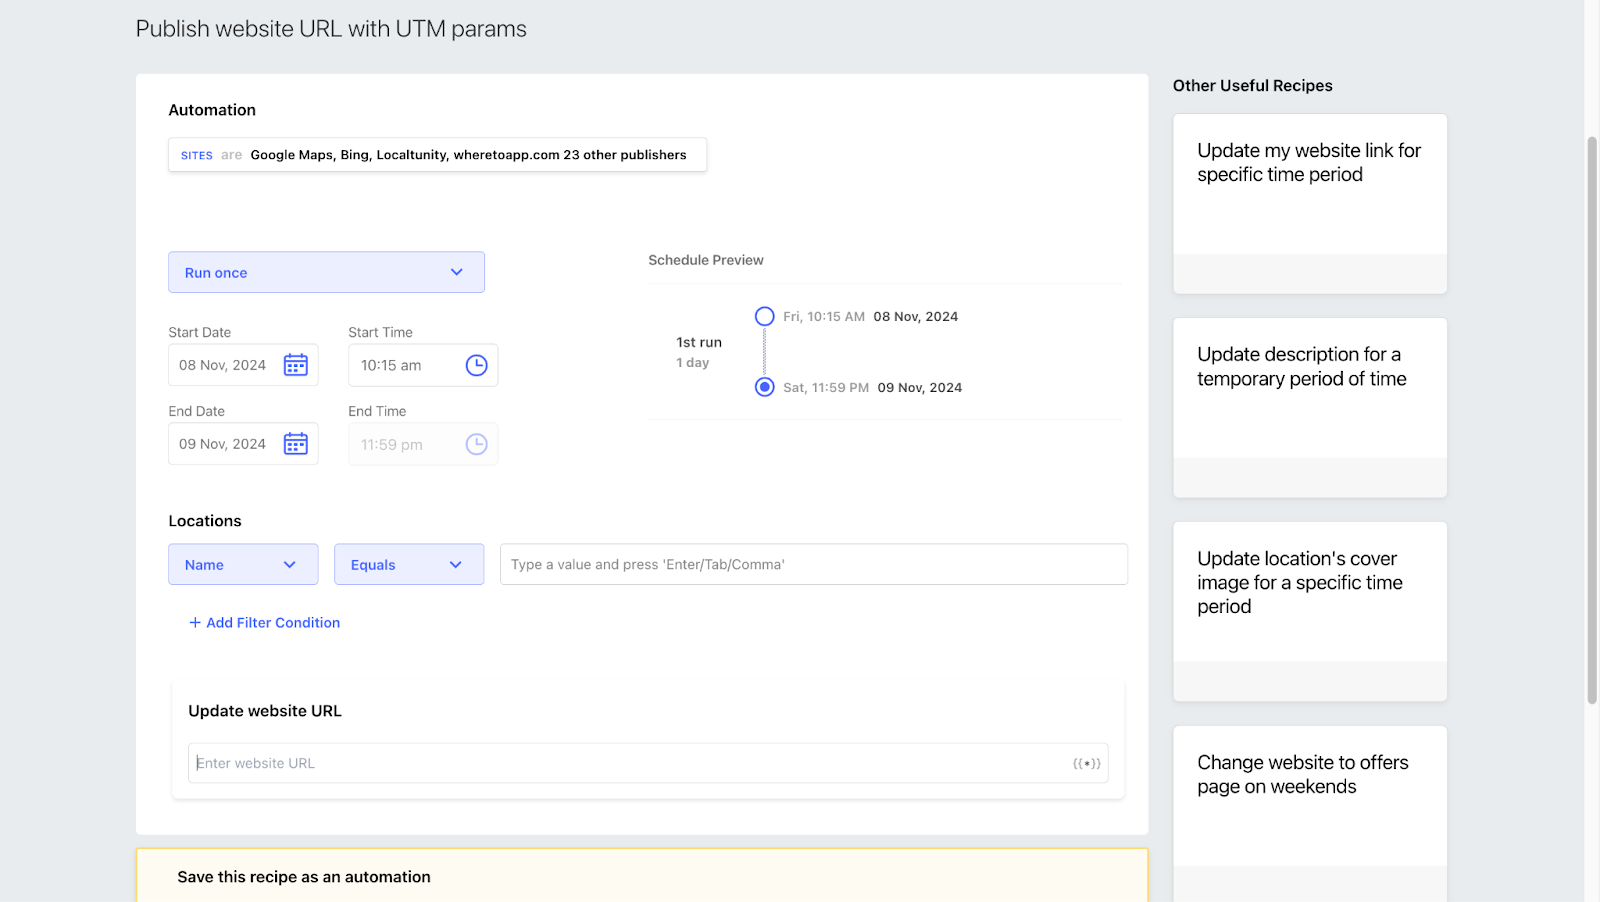This screenshot has height=902, width=1600.
Task: Click the End Time clock icon
Action: (x=476, y=444)
